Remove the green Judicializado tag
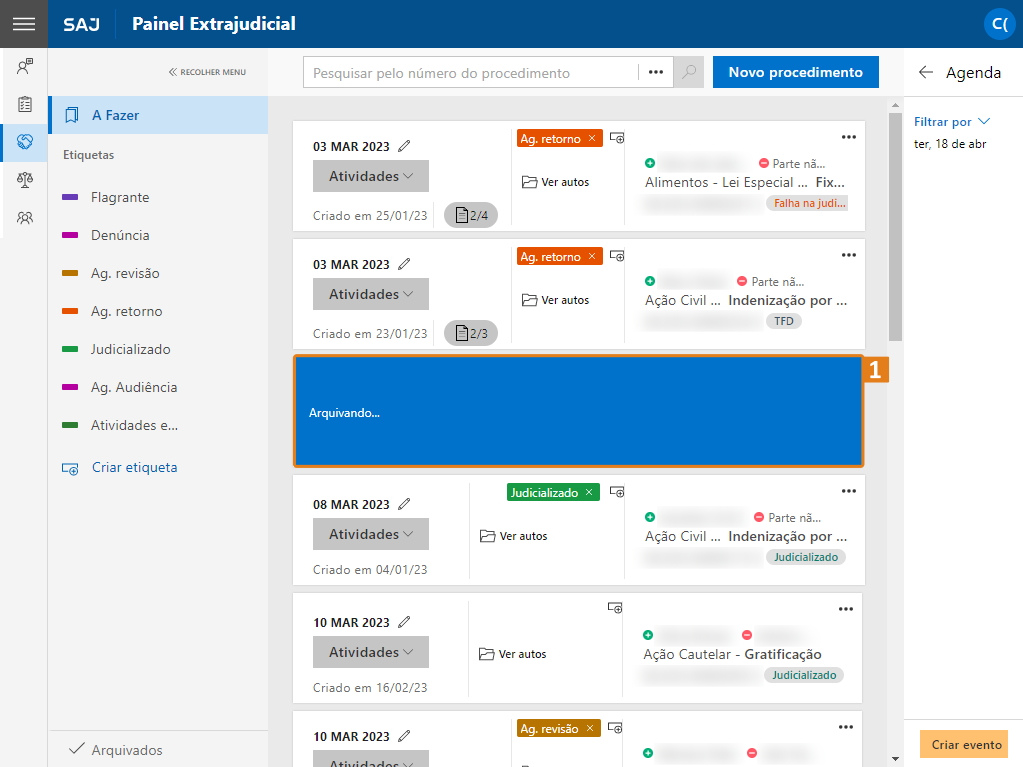 [589, 492]
